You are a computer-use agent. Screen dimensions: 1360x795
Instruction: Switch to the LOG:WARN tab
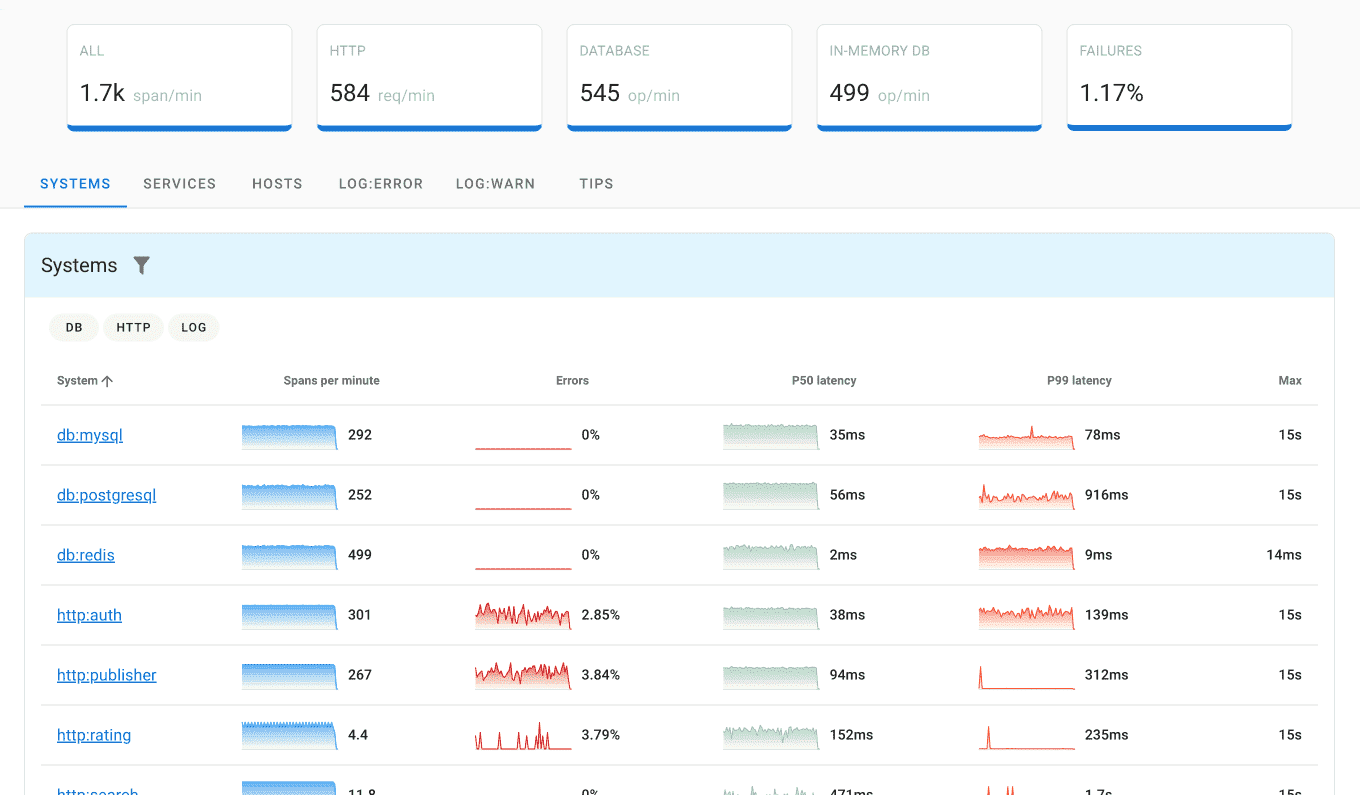(x=495, y=183)
